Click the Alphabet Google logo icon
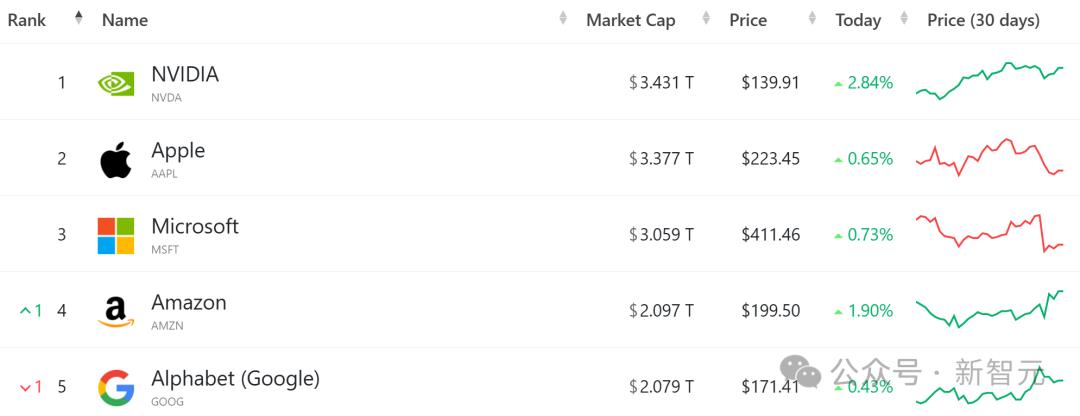1080x416 pixels. tap(116, 387)
